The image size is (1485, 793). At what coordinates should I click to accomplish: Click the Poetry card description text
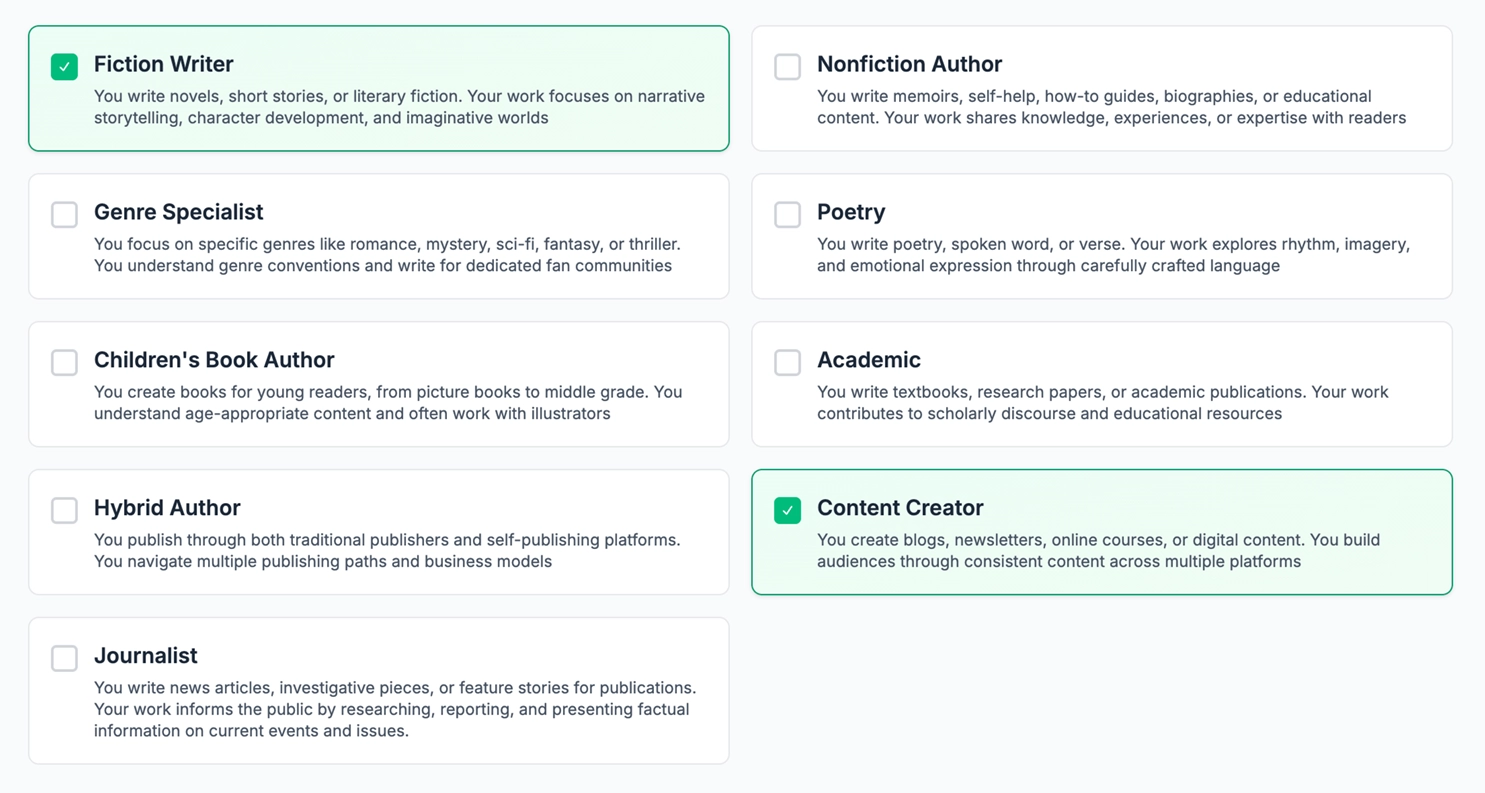[1112, 255]
